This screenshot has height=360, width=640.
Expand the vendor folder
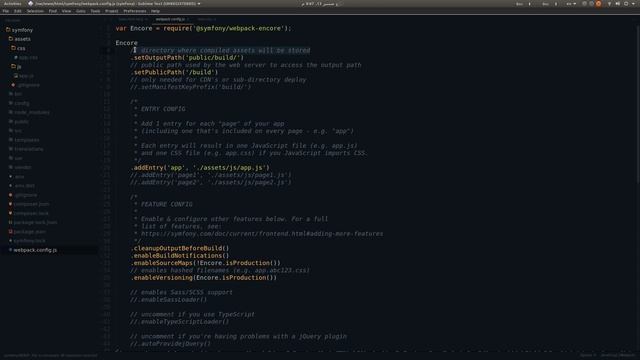pos(22,167)
